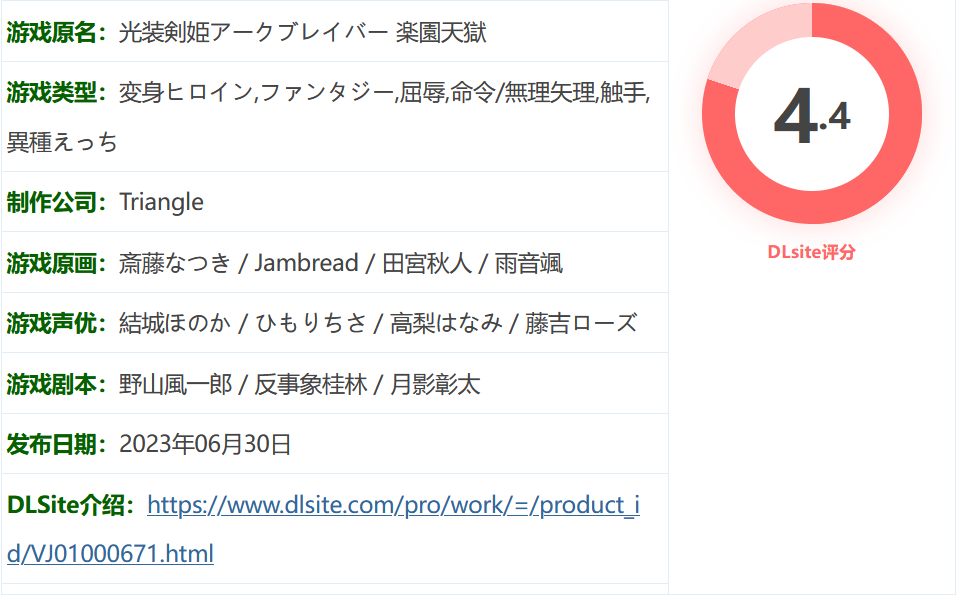Click the release date 2023年06月30日

tap(205, 444)
